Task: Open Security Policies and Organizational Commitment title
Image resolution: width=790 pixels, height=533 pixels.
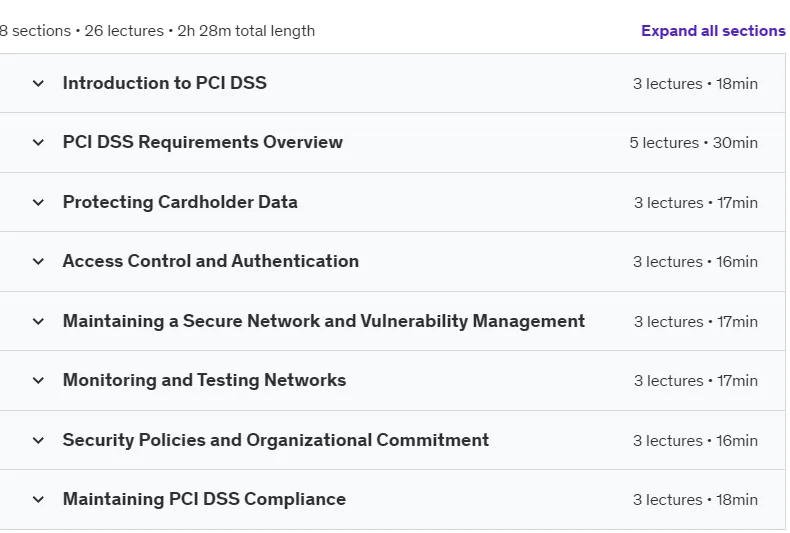Action: 276,440
